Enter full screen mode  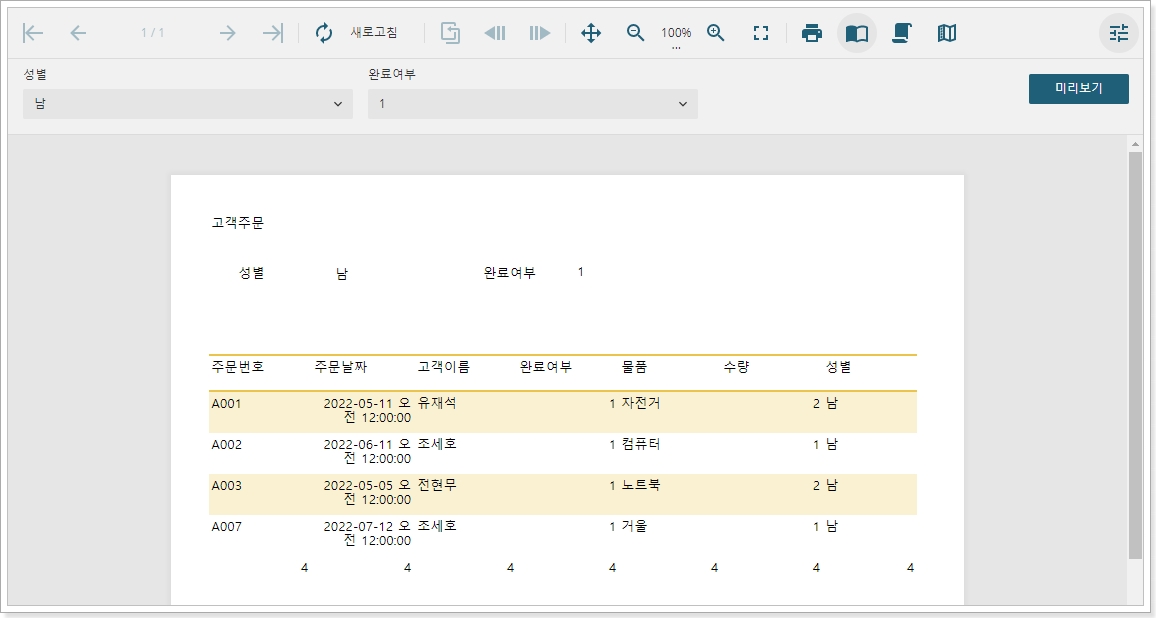[x=761, y=33]
